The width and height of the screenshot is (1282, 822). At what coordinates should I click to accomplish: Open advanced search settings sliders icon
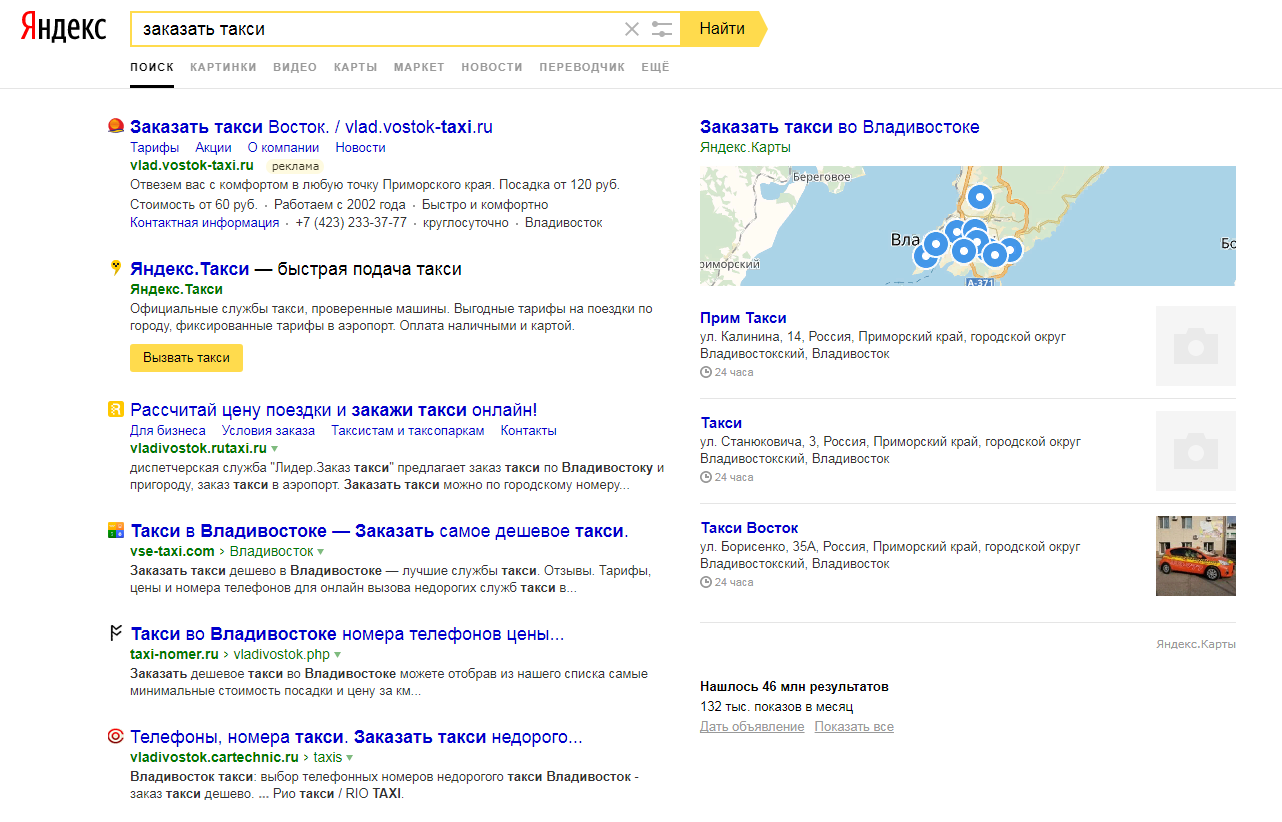coord(662,29)
